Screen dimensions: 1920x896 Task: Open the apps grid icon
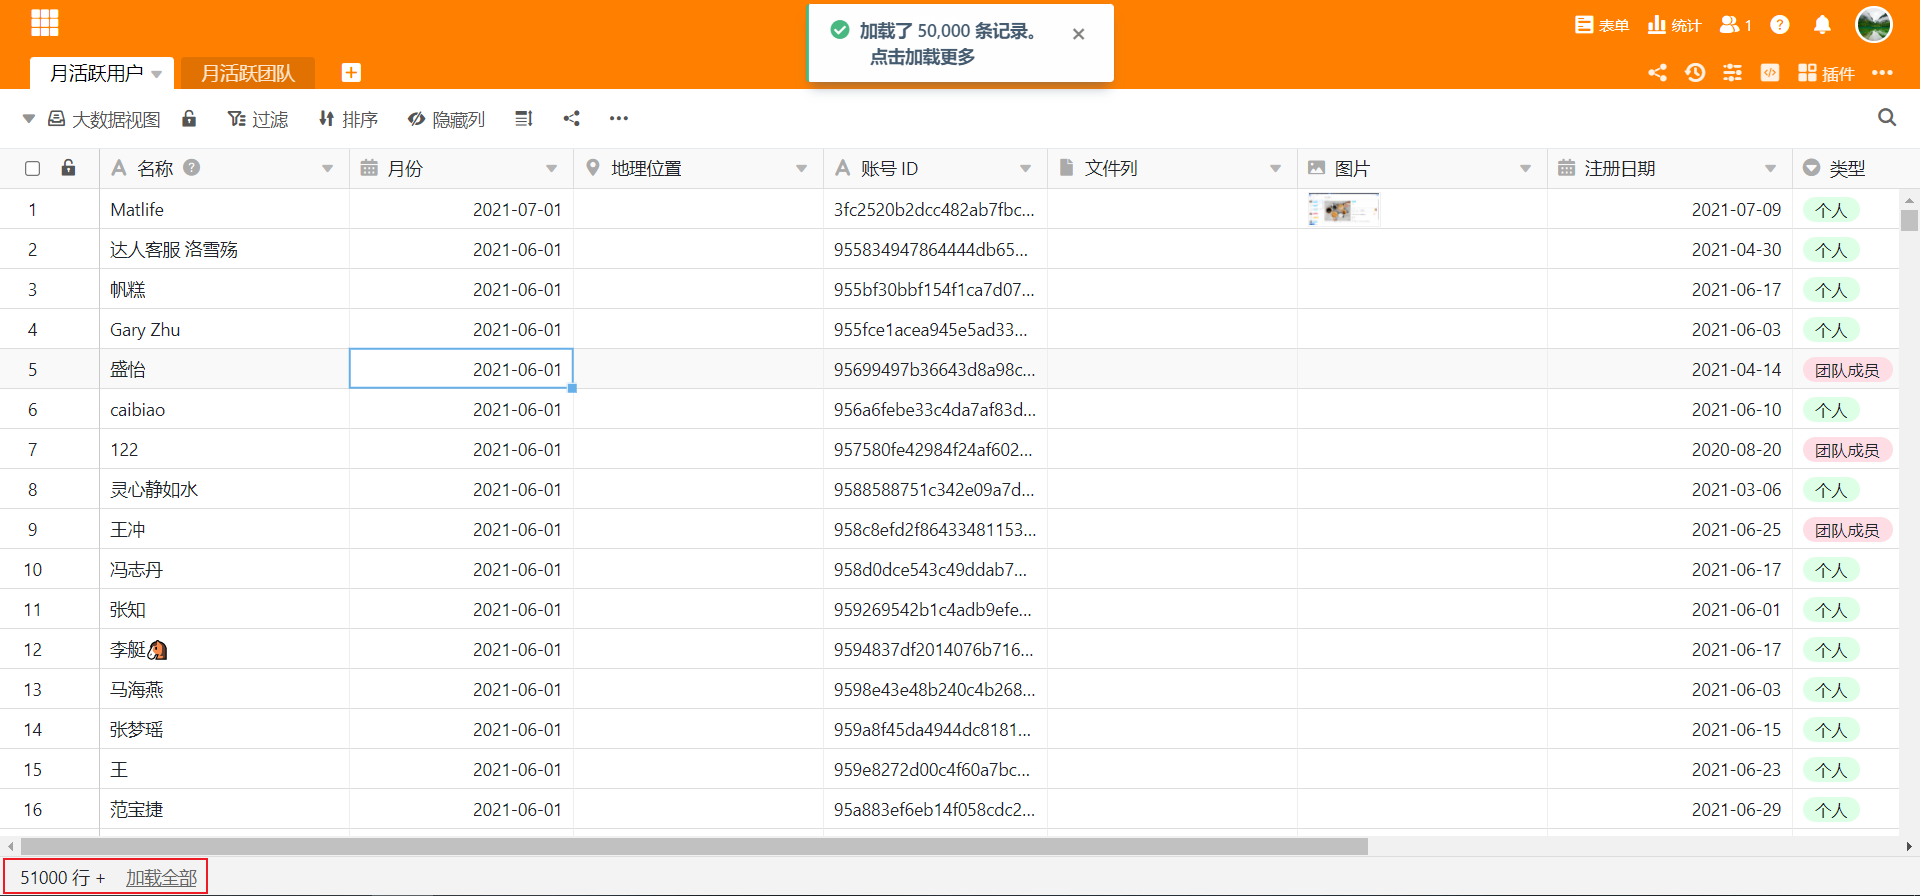[45, 22]
